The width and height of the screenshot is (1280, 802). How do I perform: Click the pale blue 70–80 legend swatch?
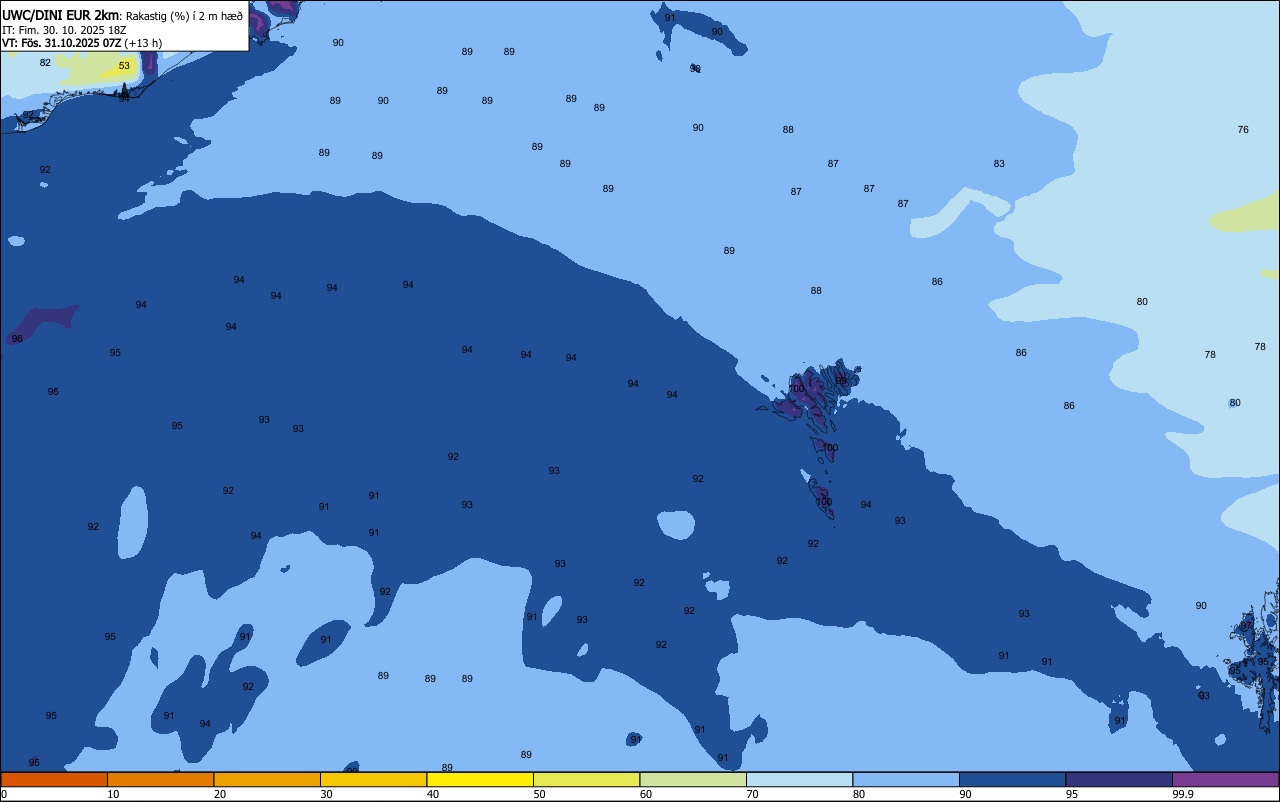[799, 779]
